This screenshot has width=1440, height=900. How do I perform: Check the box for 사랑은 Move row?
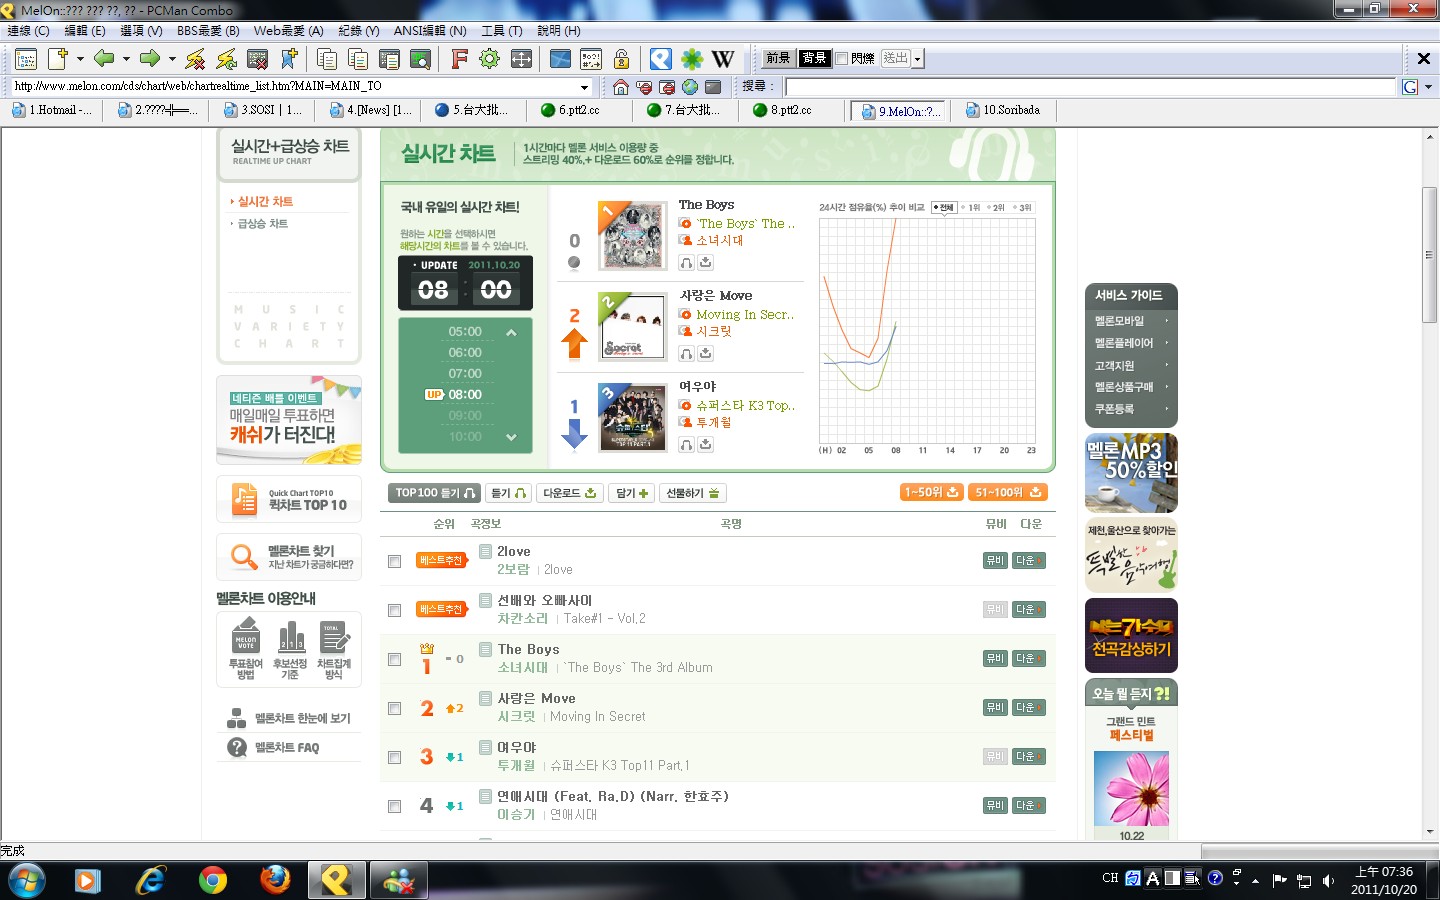coord(394,708)
